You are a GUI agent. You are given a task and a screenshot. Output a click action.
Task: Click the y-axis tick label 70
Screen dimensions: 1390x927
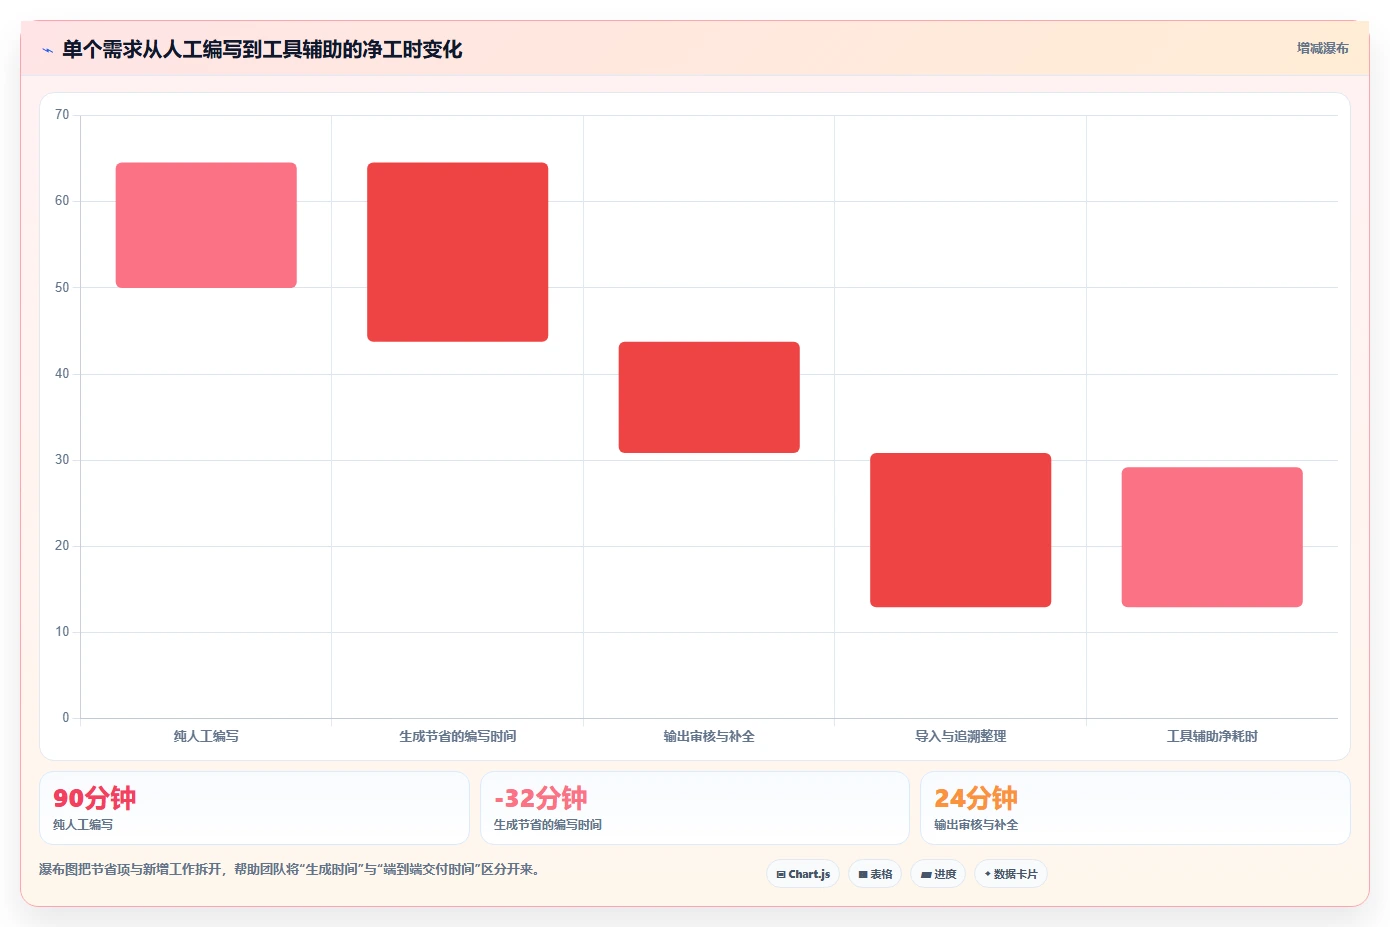(x=62, y=115)
